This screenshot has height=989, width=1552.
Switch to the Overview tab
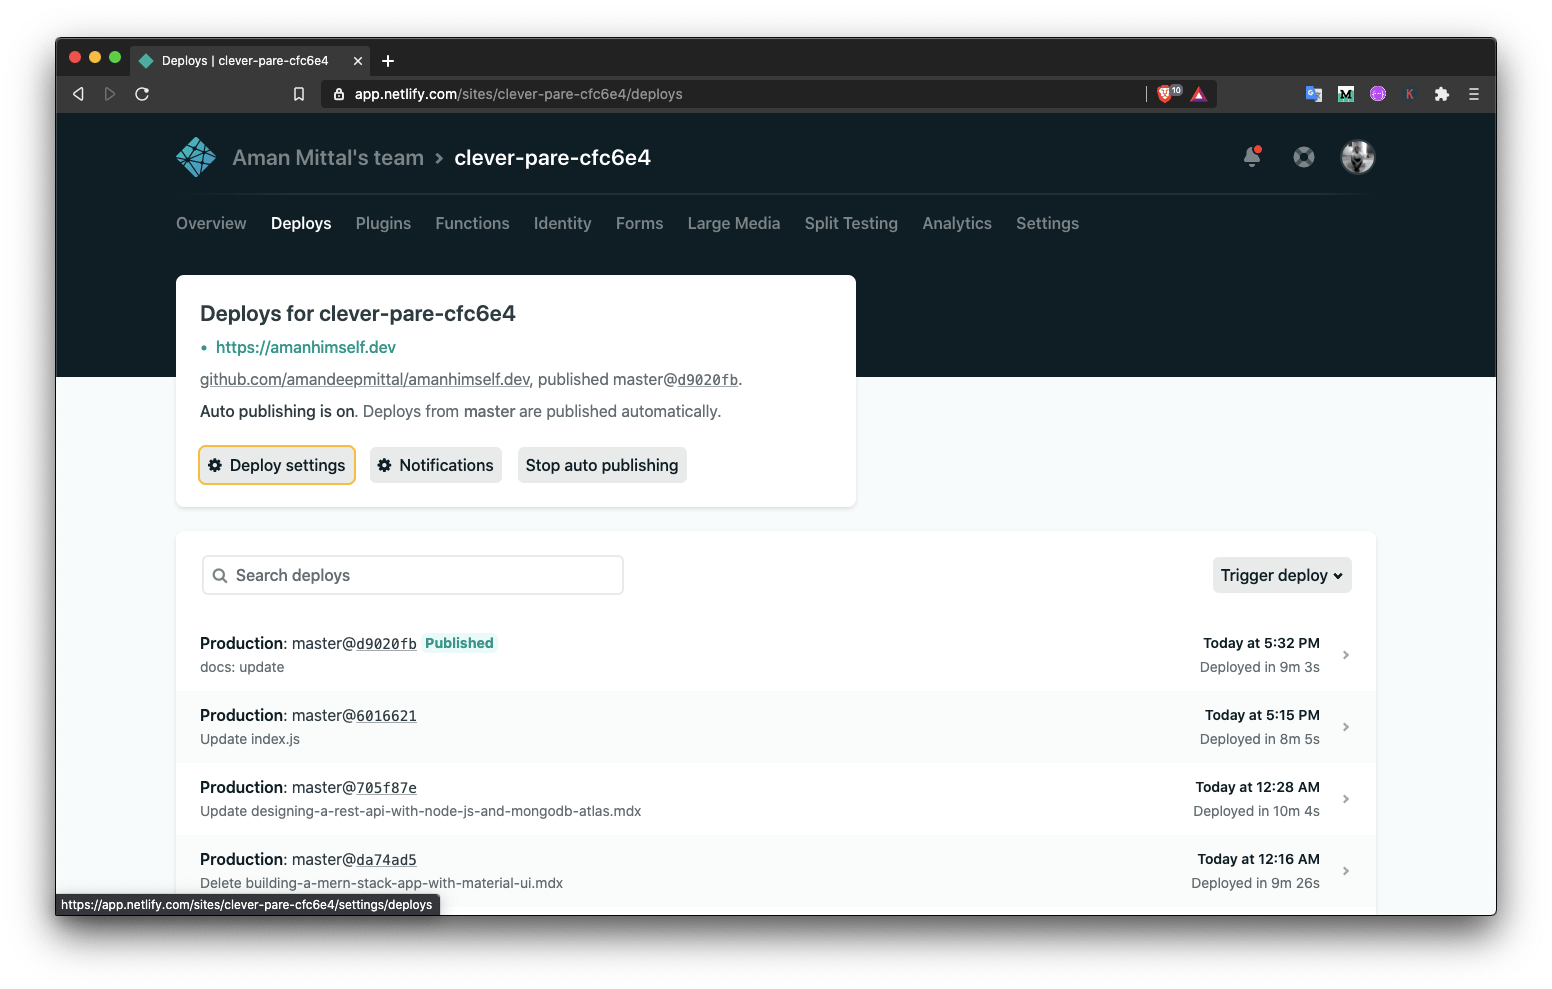(211, 223)
